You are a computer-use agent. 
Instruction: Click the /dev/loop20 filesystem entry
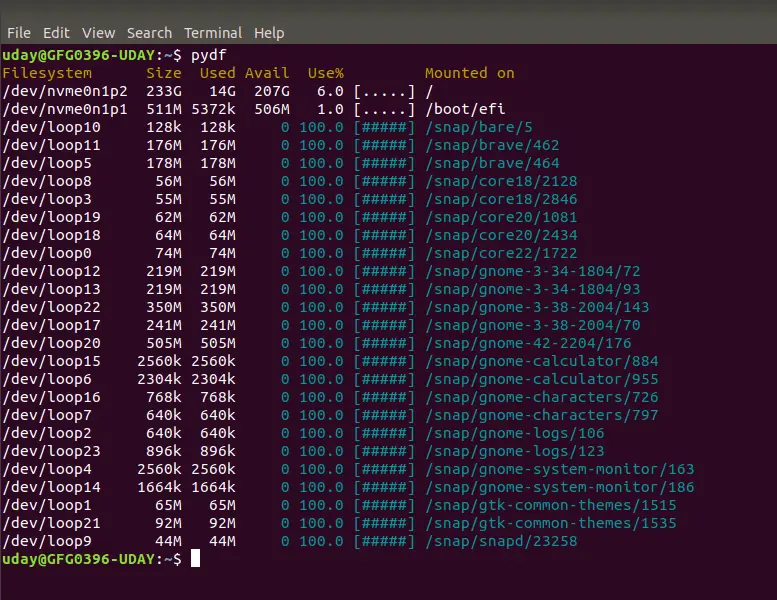coord(52,343)
